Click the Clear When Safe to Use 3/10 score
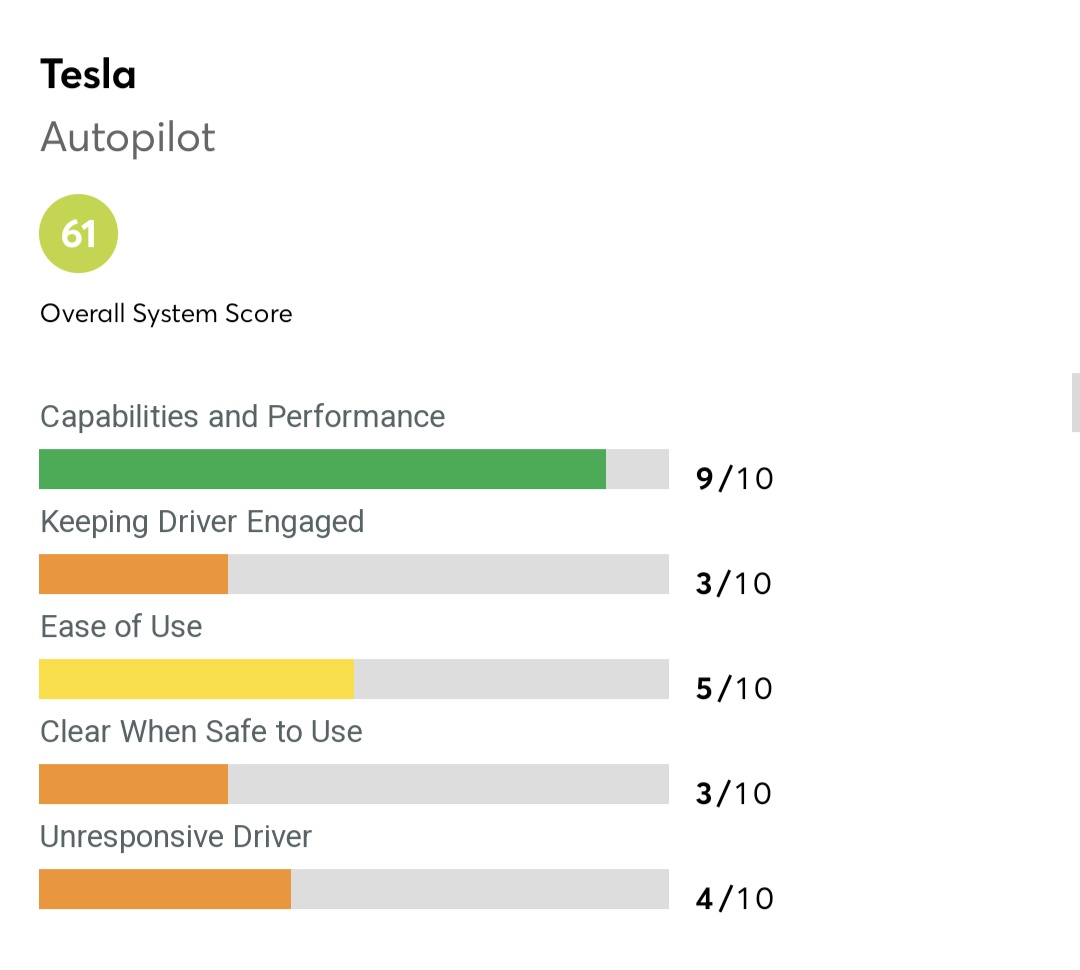Image resolution: width=1080 pixels, height=970 pixels. 734,794
